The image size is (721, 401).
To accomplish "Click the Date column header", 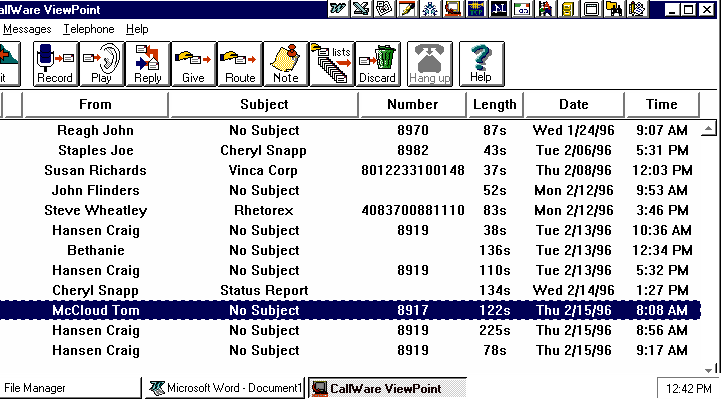I will coord(574,105).
